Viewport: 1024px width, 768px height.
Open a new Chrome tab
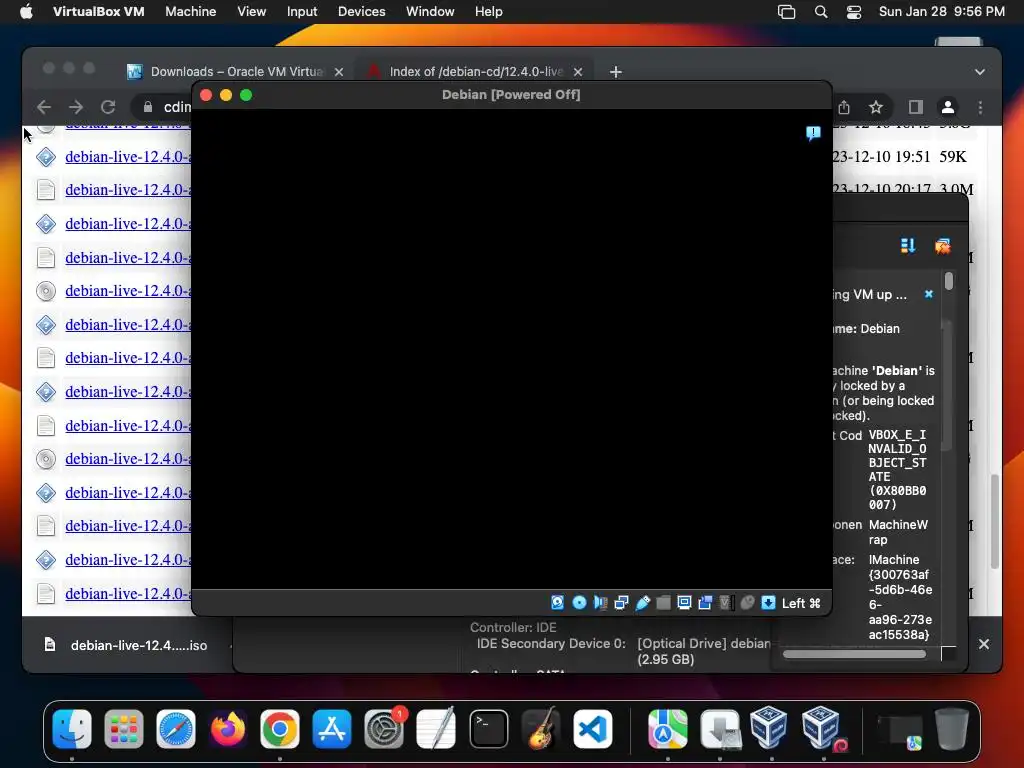[x=615, y=72]
